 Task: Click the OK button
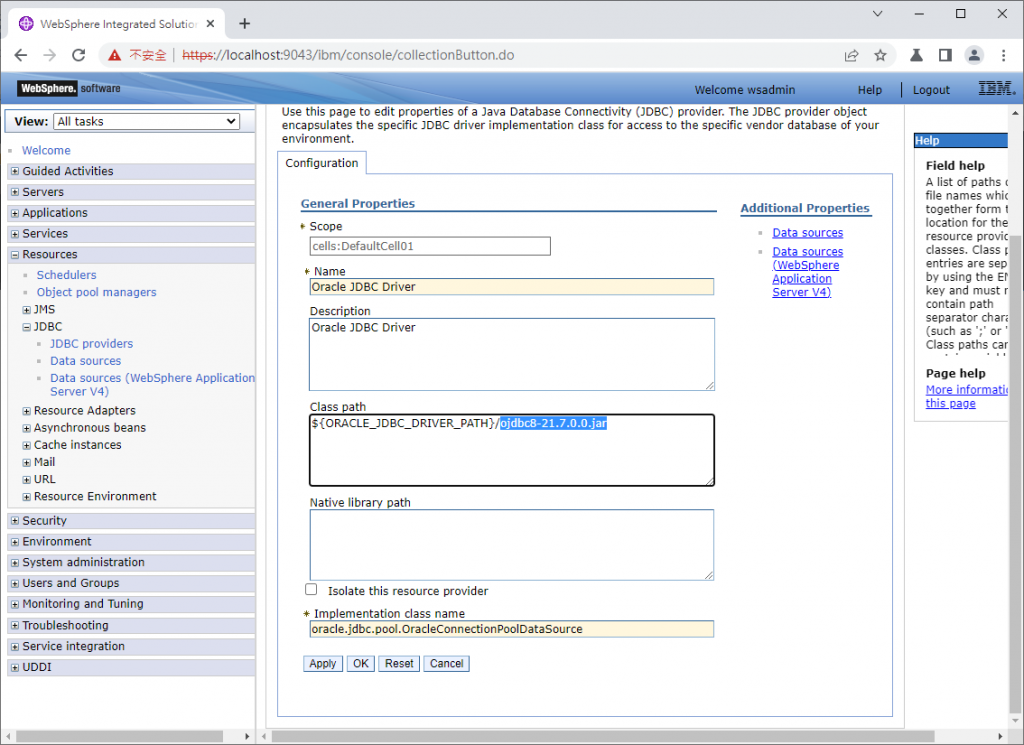pyautogui.click(x=360, y=663)
